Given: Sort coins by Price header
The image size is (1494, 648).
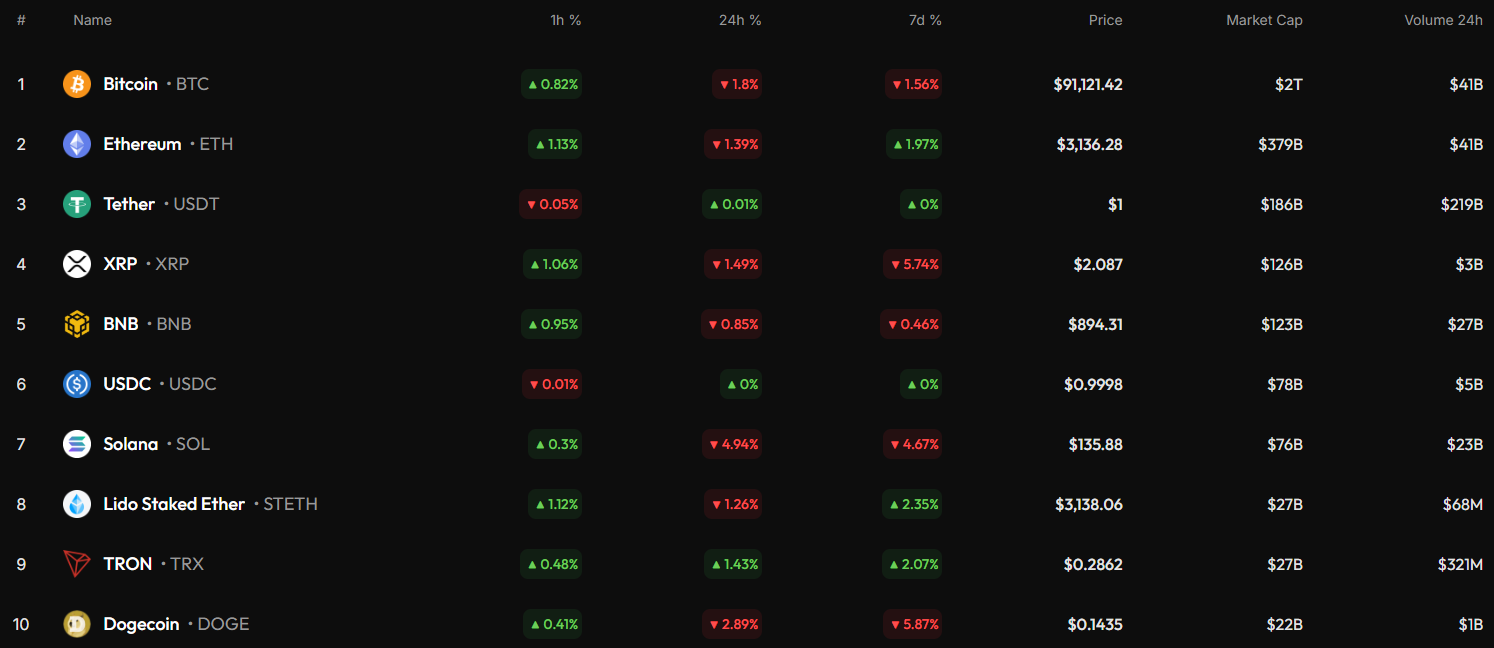Looking at the screenshot, I should coord(1105,20).
